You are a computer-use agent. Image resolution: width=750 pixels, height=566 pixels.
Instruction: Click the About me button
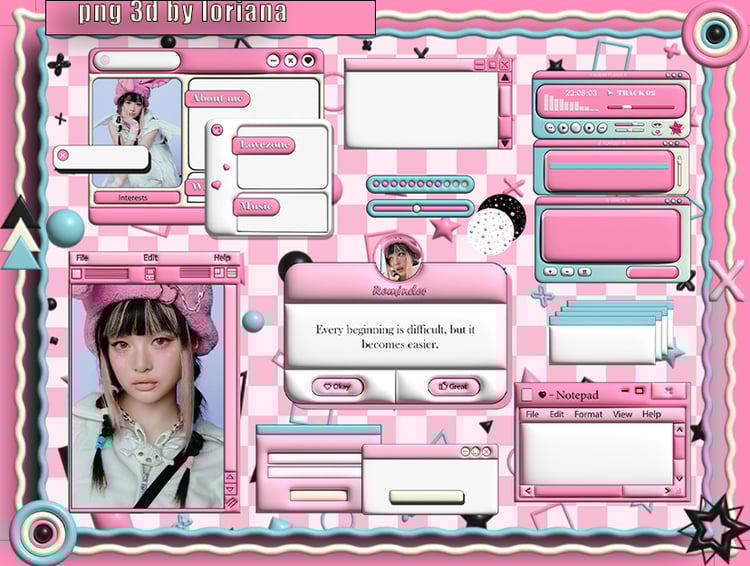pyautogui.click(x=218, y=99)
